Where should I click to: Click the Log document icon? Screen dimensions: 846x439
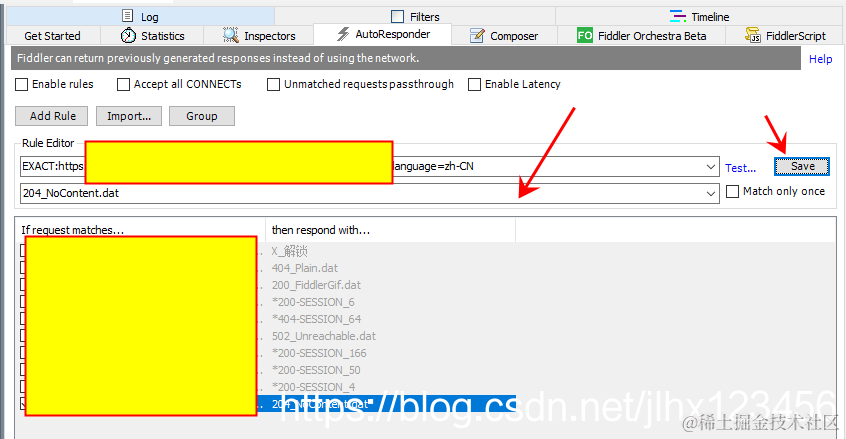[127, 16]
